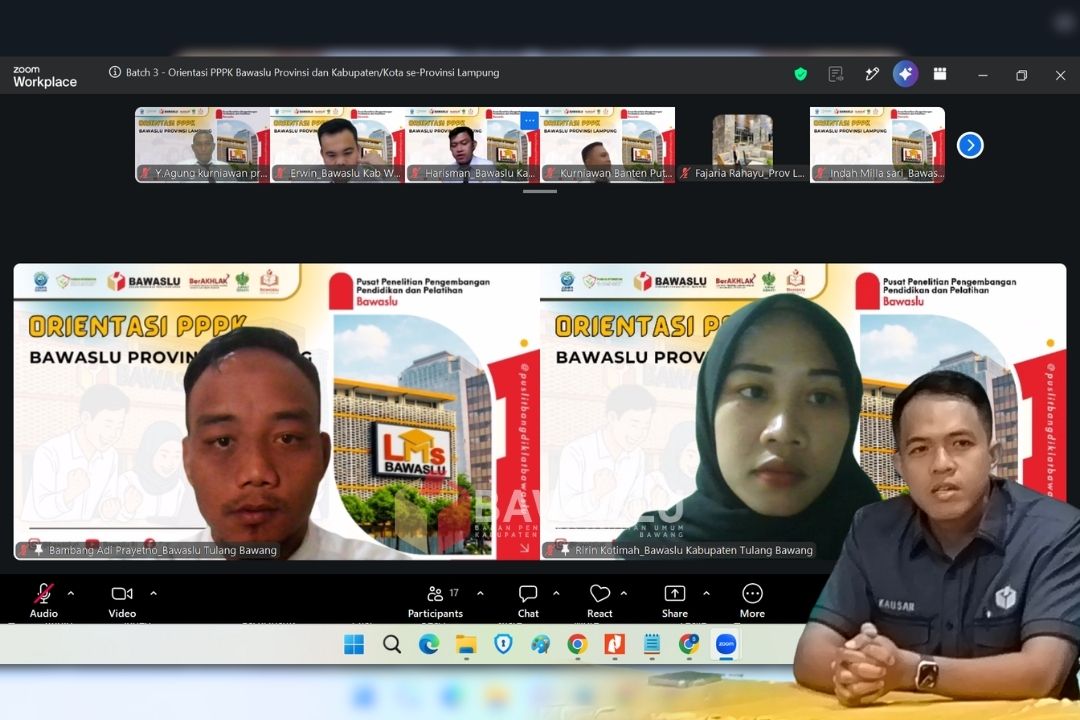This screenshot has width=1080, height=720.
Task: Expand the Participants options arrow
Action: click(x=480, y=593)
